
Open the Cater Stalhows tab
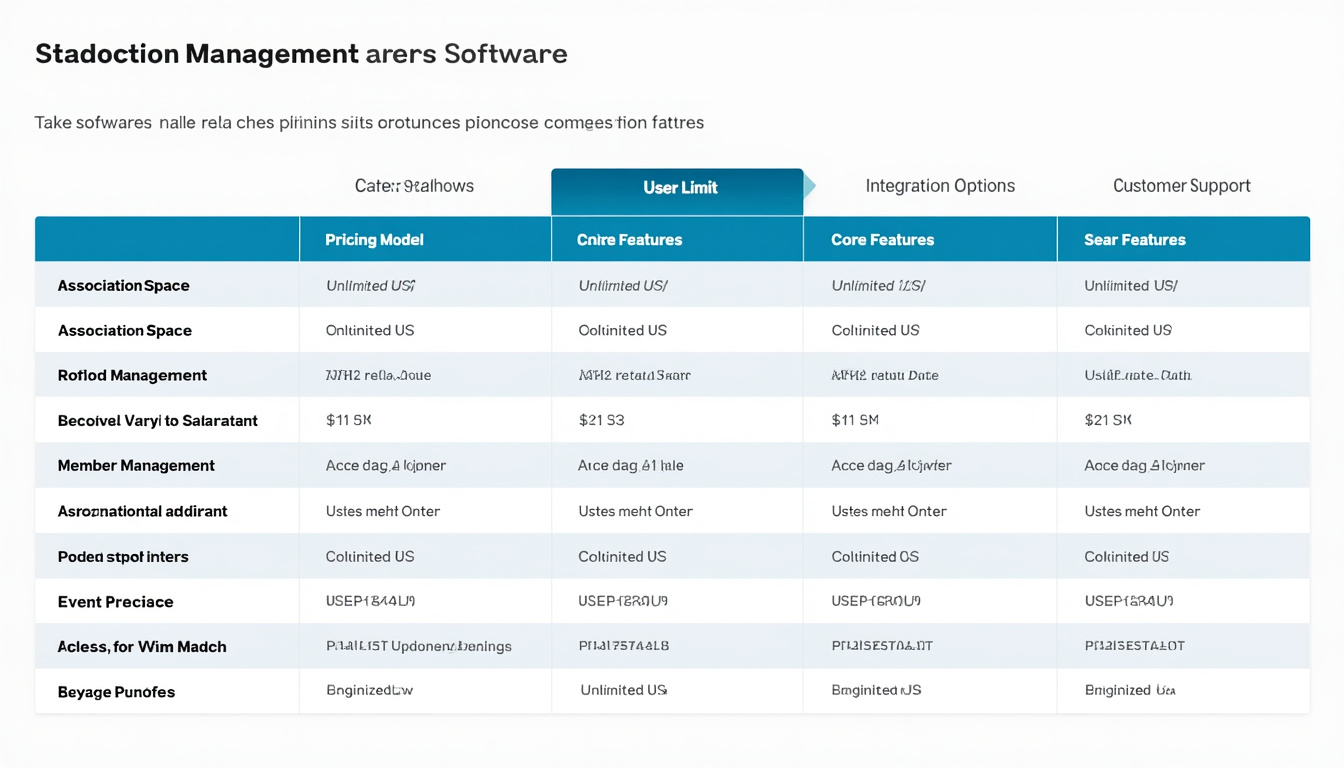coord(414,186)
